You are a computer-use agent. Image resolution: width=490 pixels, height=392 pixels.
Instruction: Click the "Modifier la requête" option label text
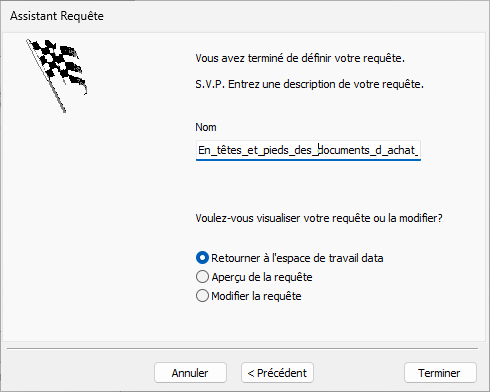pos(256,296)
